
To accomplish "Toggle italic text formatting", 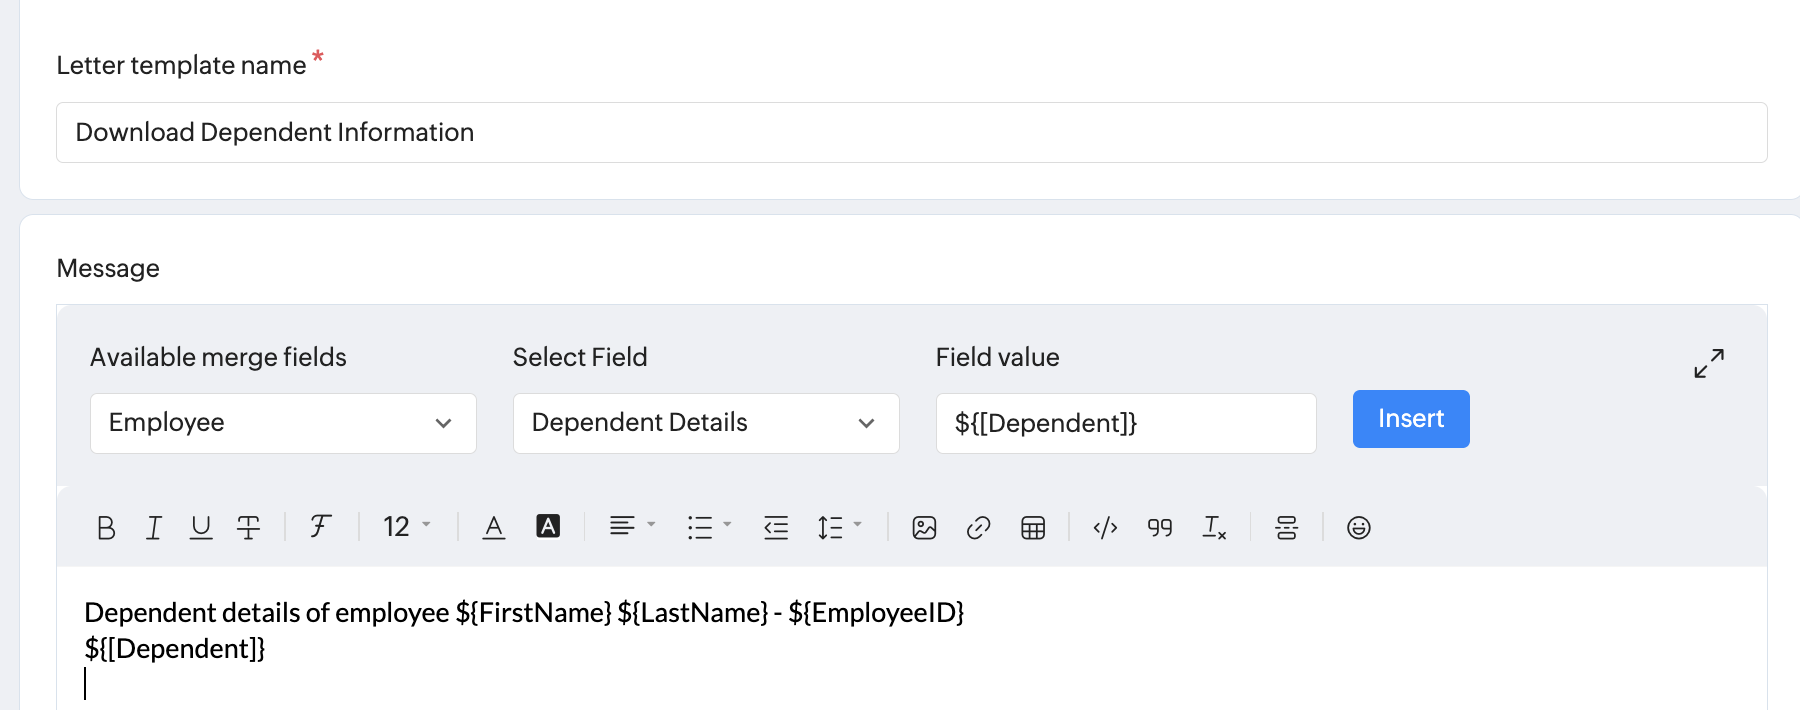I will tap(153, 527).
